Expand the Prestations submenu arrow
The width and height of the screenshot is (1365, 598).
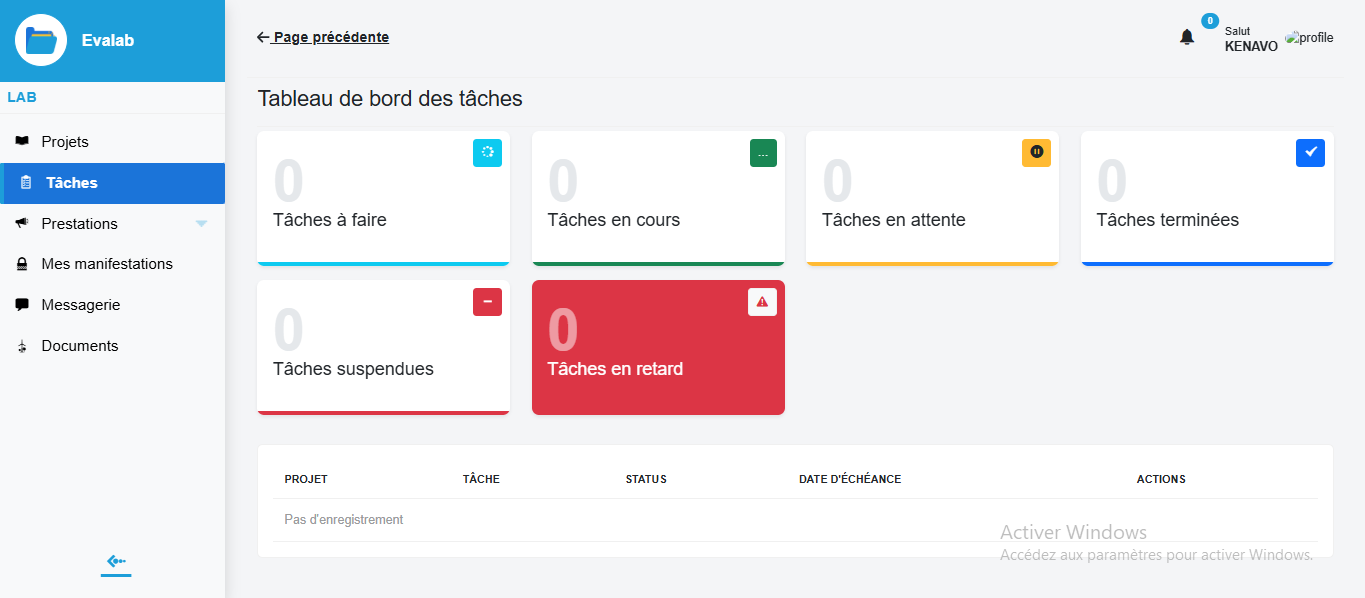pyautogui.click(x=201, y=224)
